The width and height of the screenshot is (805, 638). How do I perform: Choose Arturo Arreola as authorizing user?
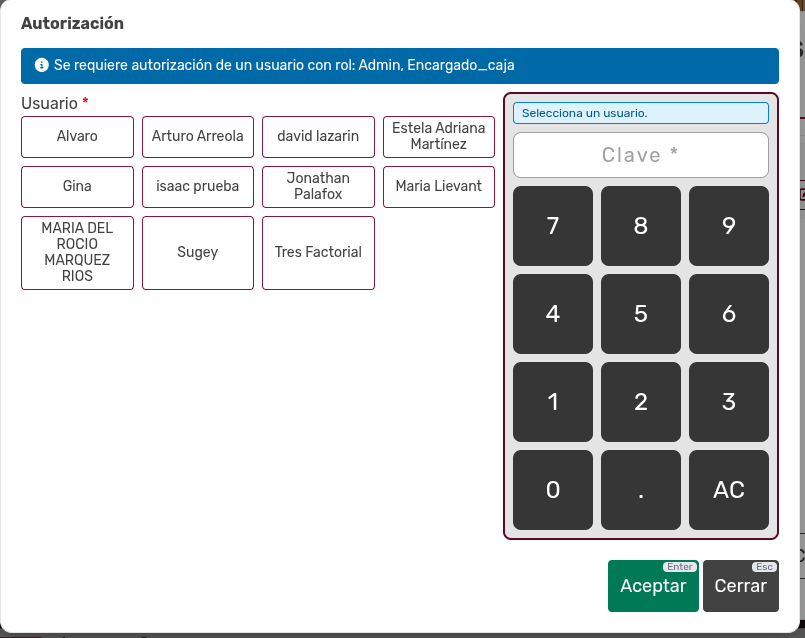click(x=198, y=137)
